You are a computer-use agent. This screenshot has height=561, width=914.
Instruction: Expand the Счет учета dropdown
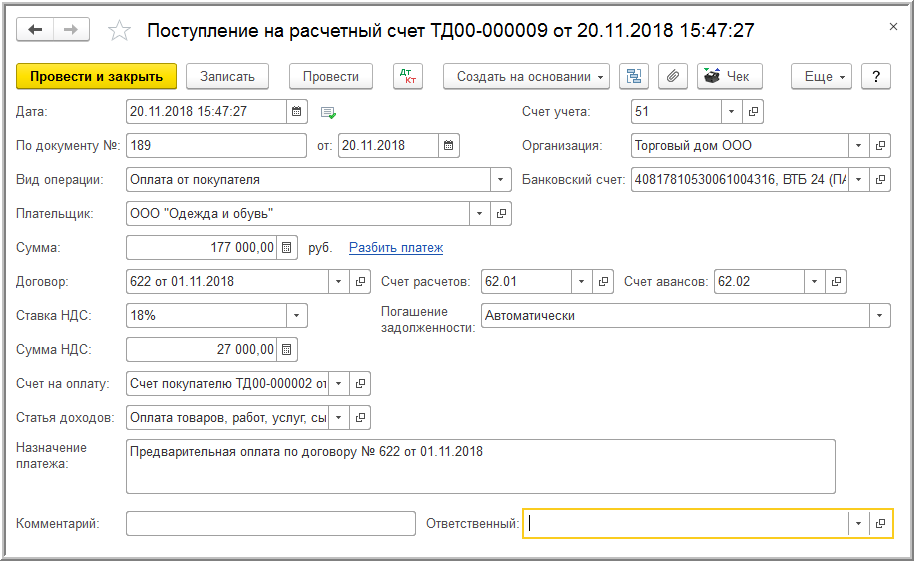(732, 111)
